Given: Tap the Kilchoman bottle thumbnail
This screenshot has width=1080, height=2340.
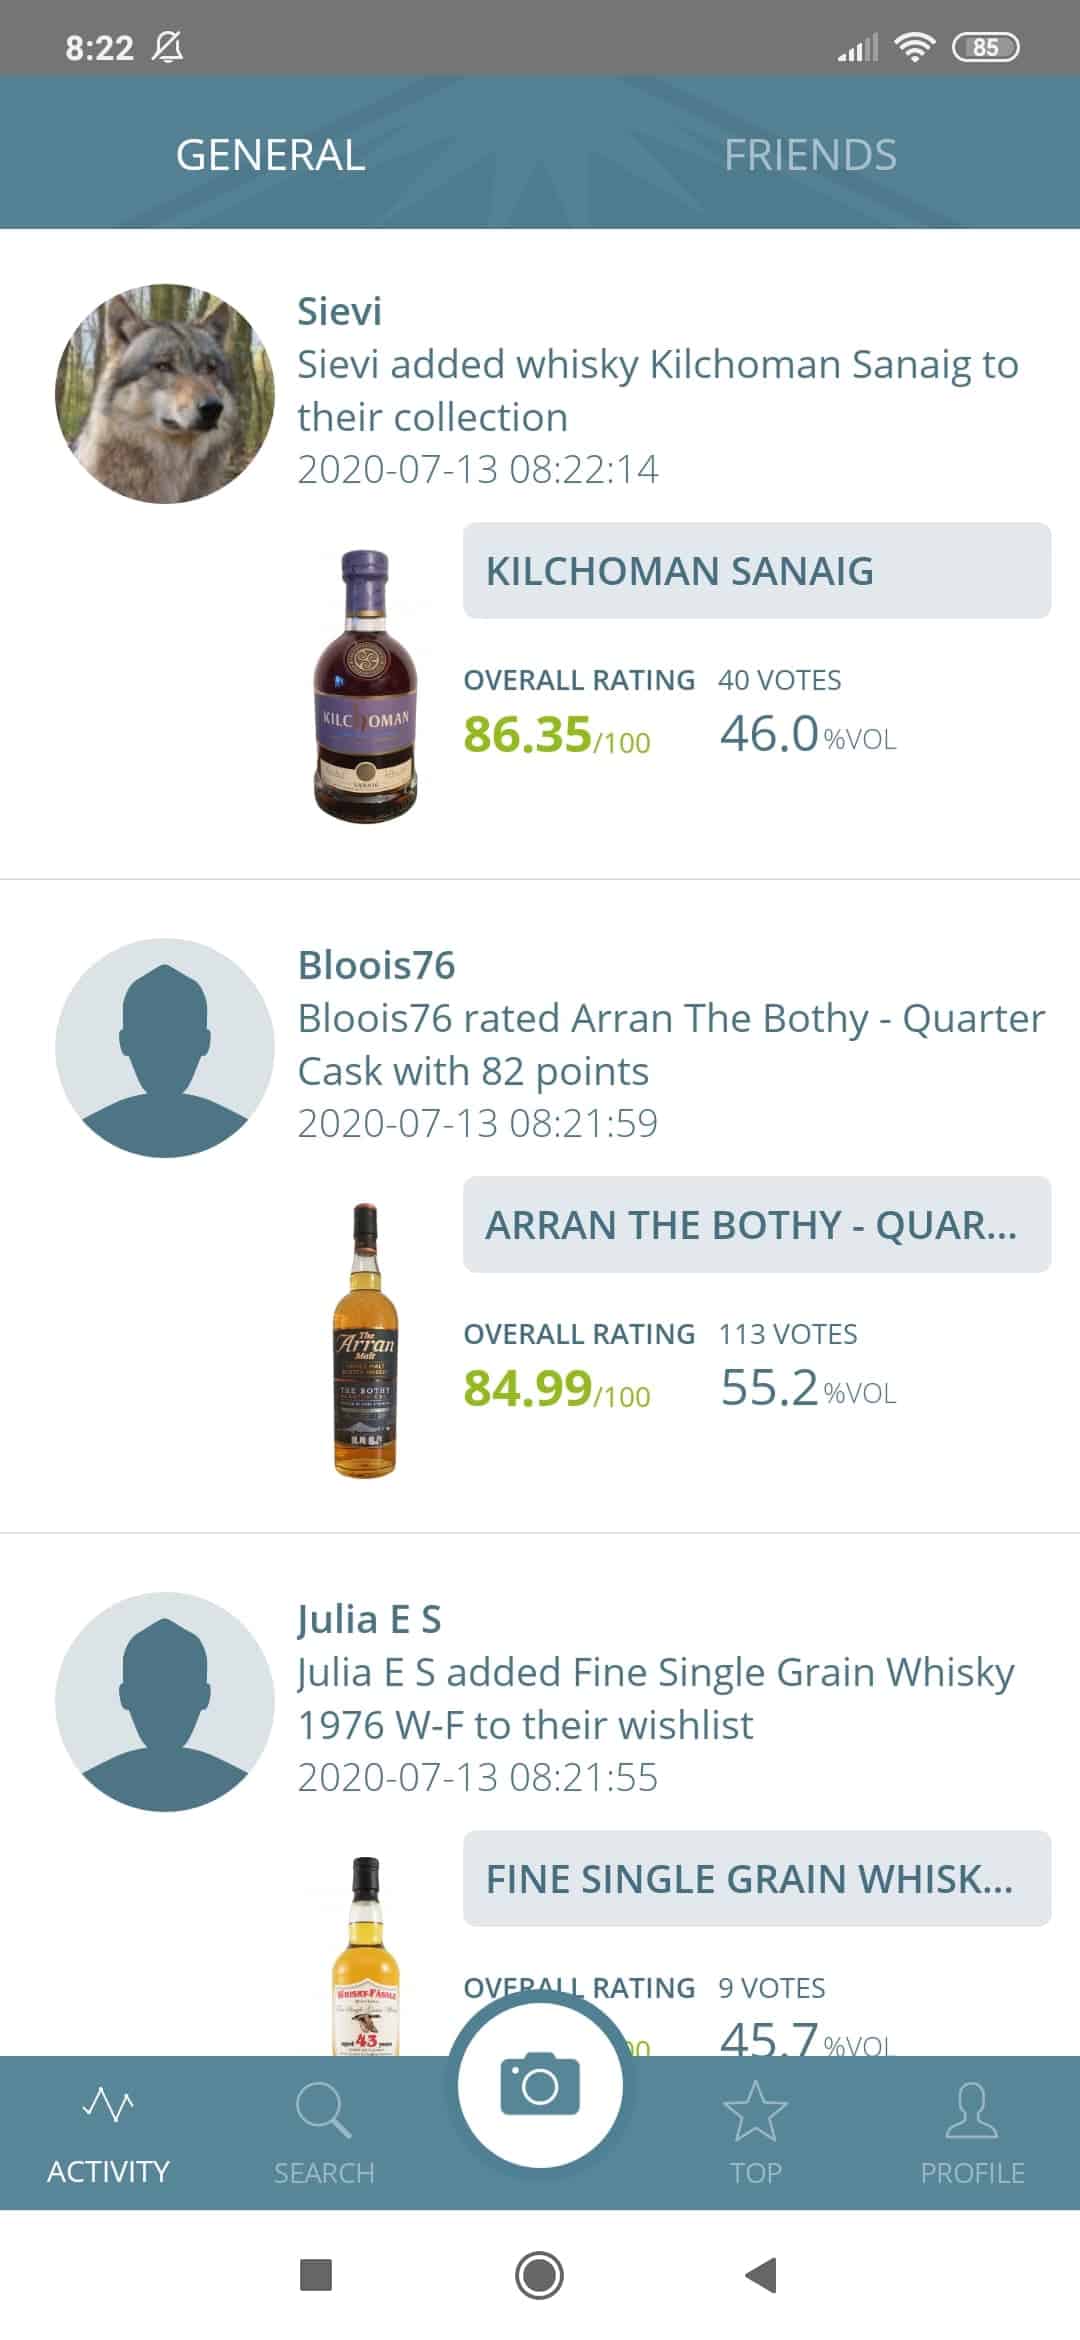Looking at the screenshot, I should (x=366, y=686).
